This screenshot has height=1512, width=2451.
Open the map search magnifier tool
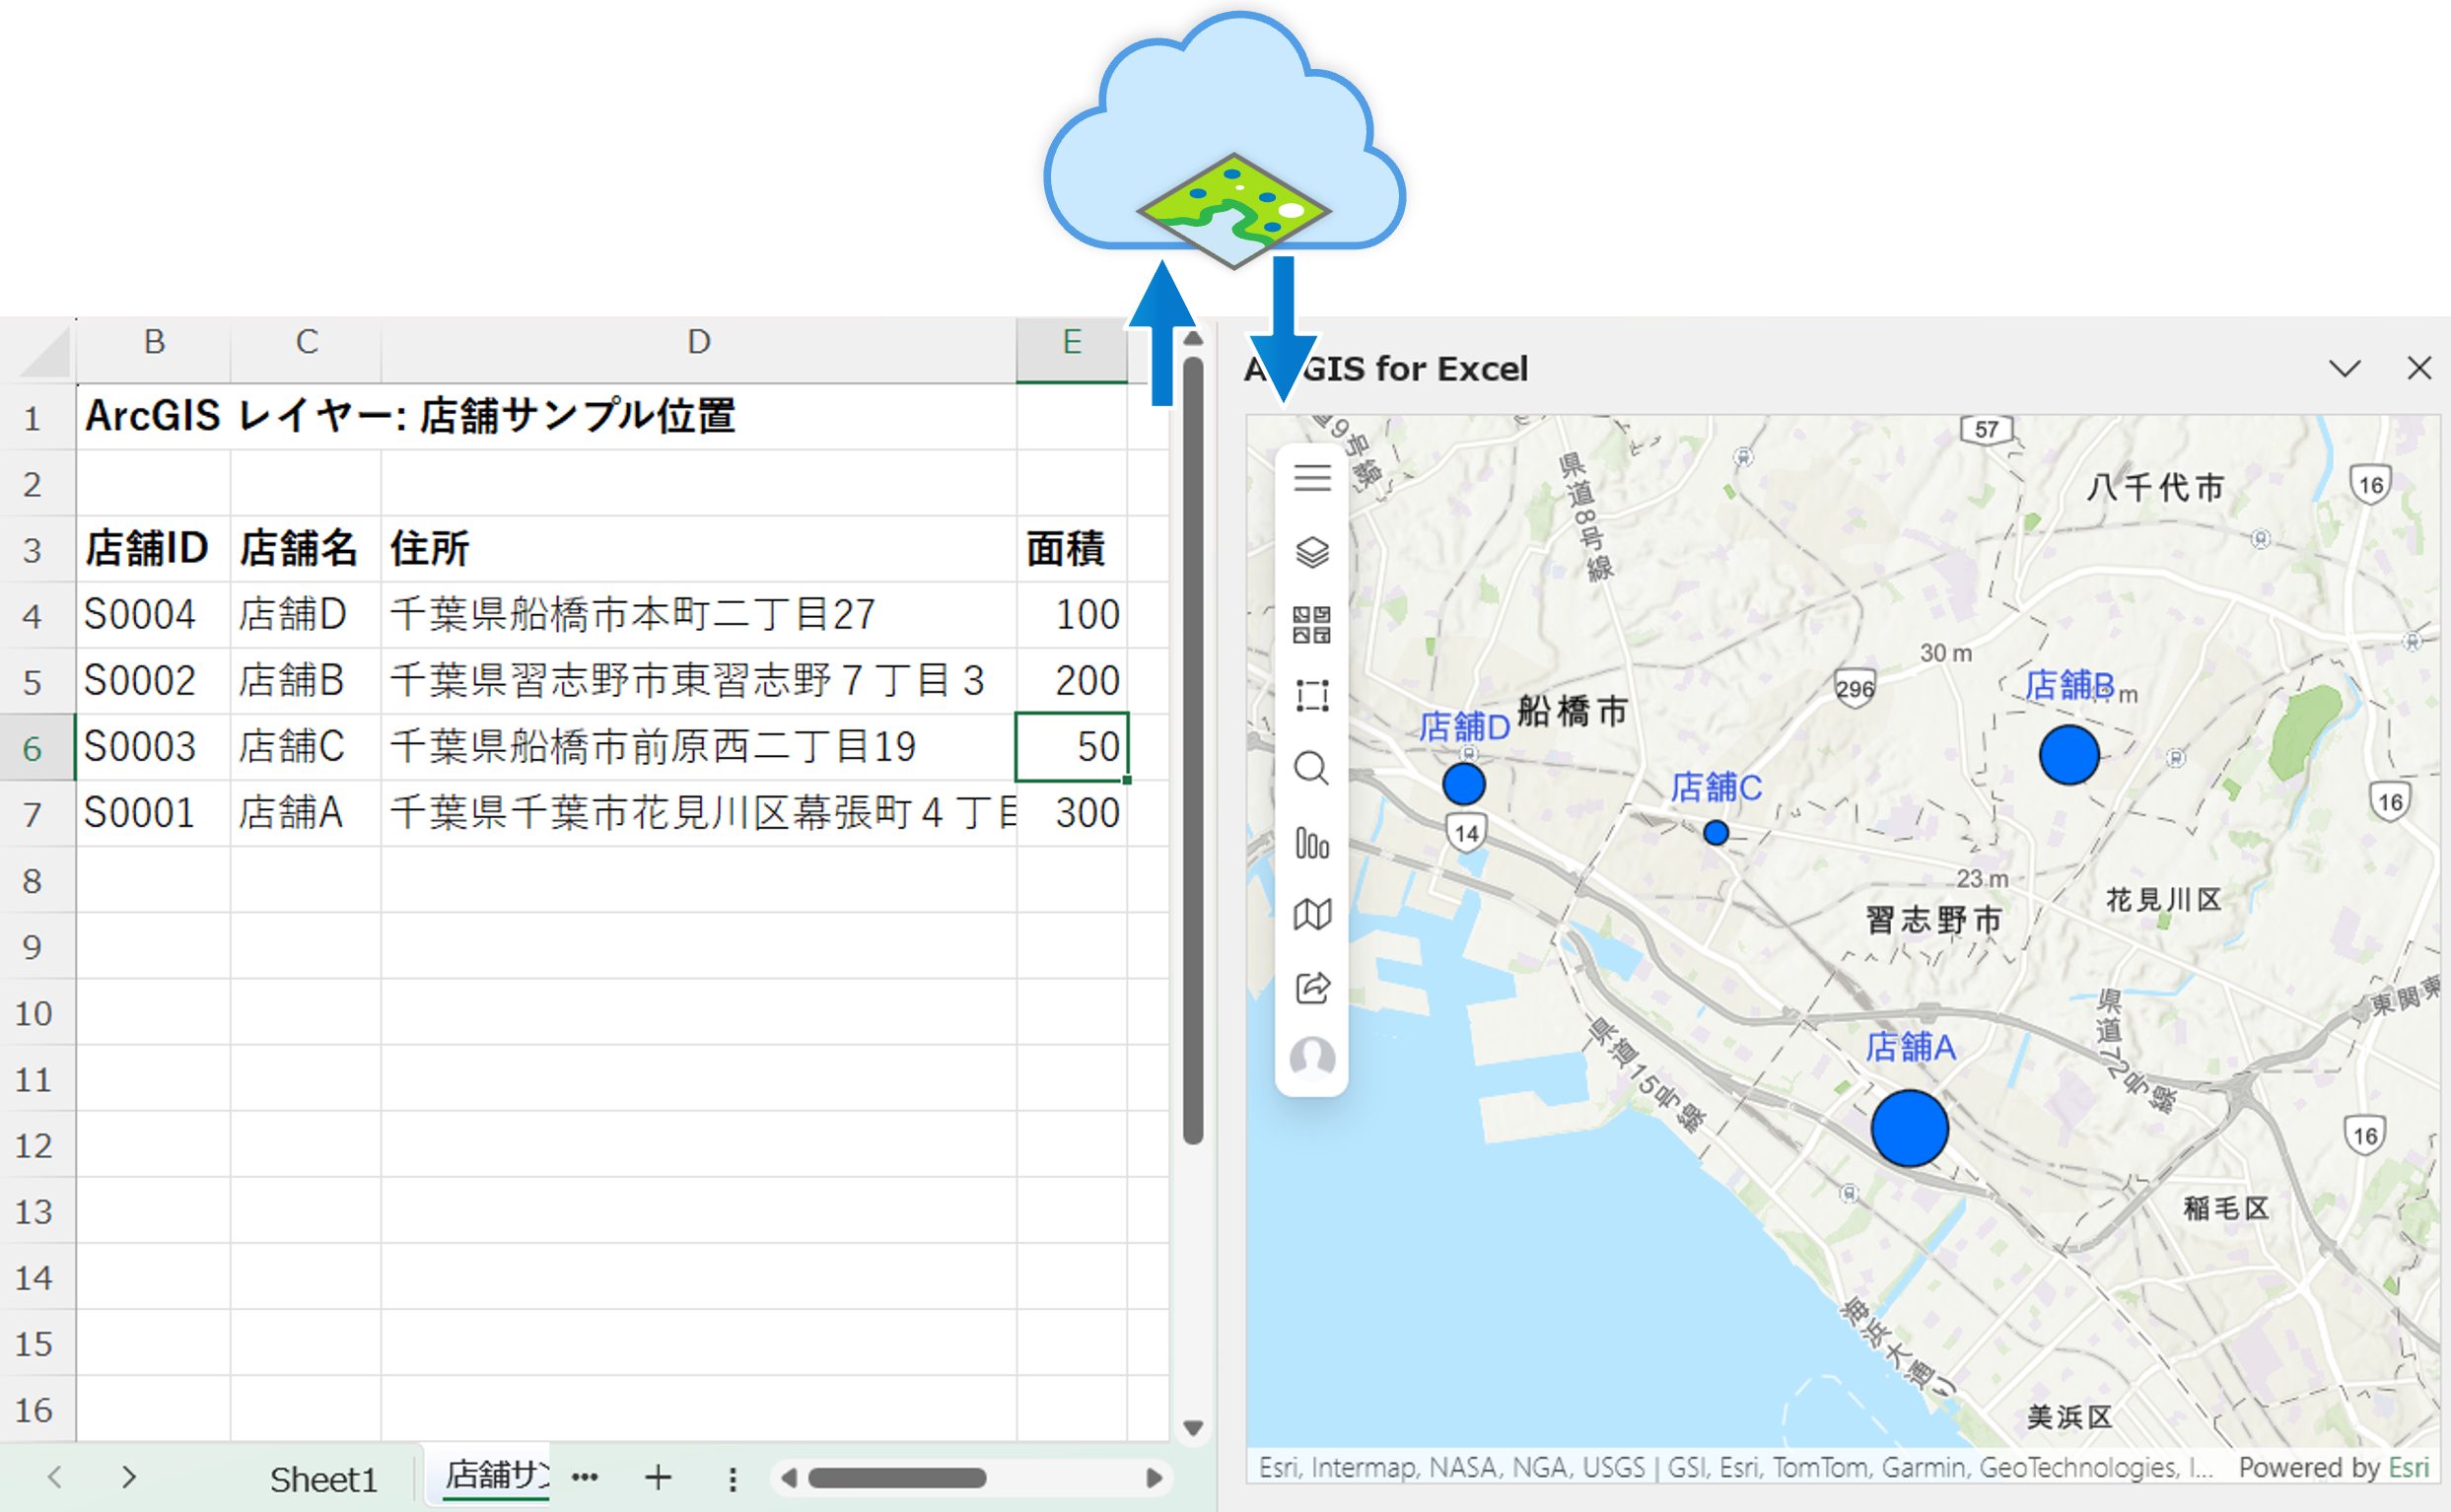coord(1312,769)
